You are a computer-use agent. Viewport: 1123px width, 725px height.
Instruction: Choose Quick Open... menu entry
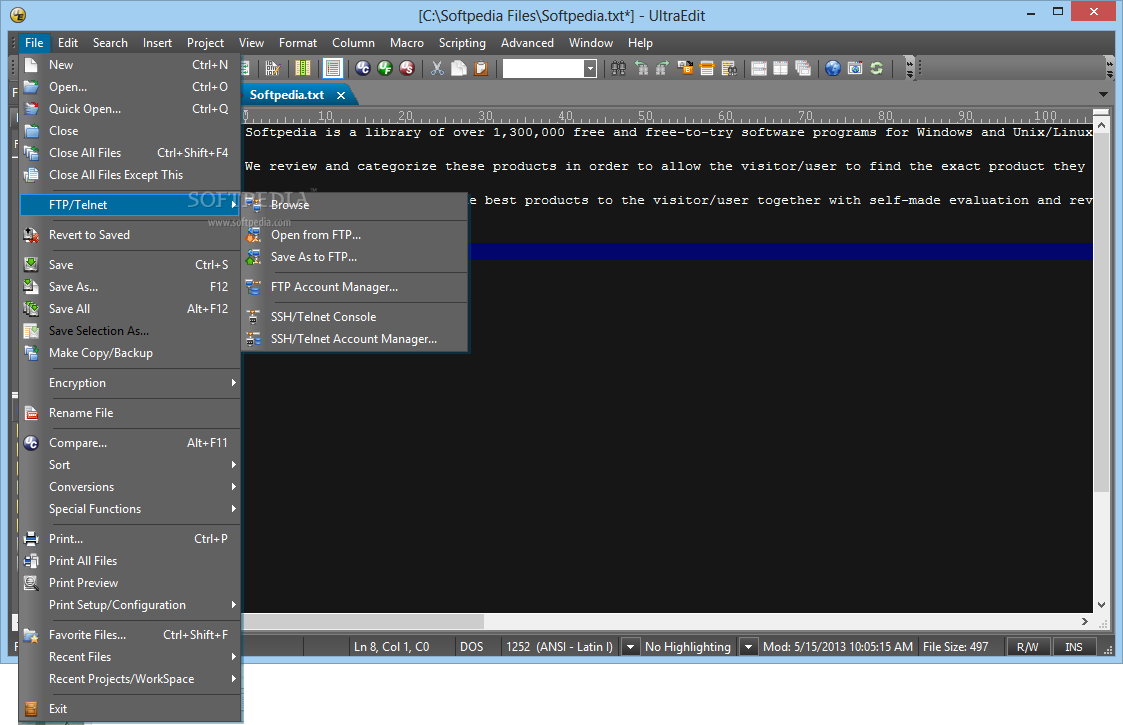pos(130,109)
